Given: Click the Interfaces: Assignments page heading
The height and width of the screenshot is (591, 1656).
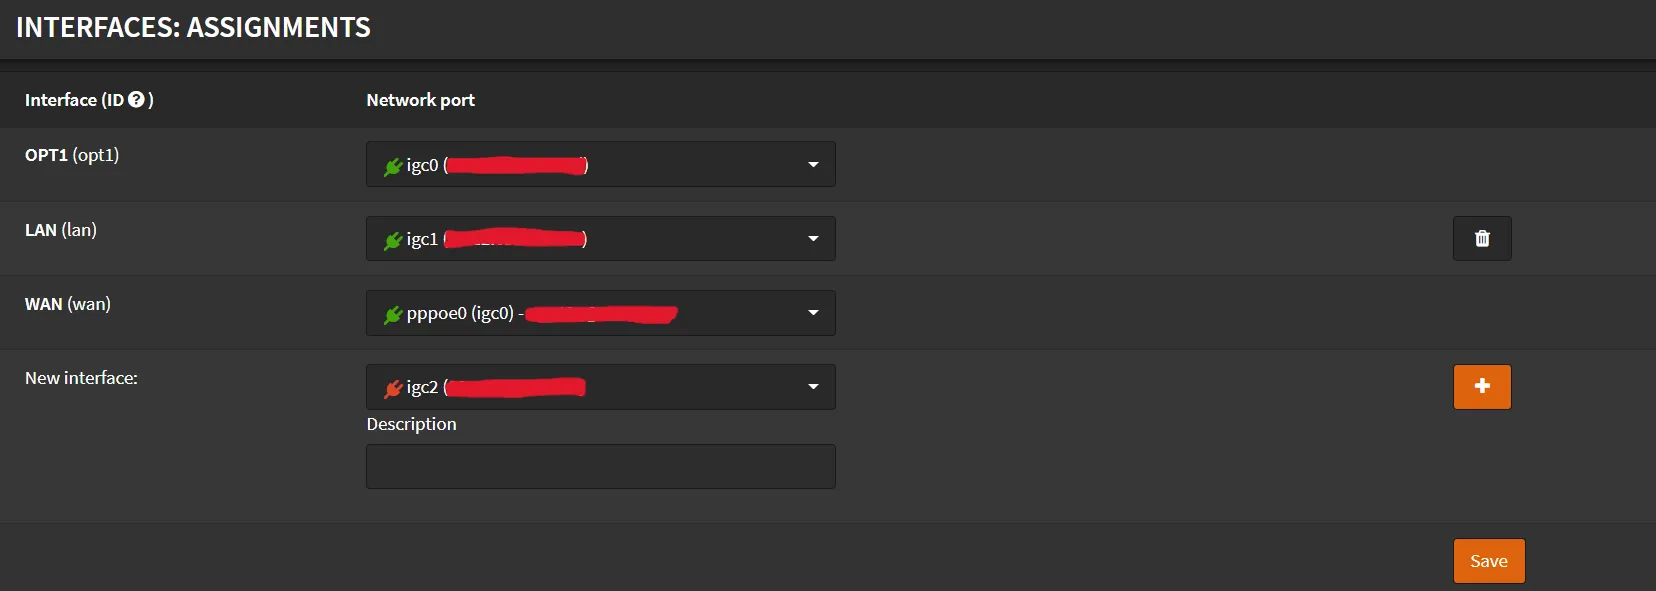Looking at the screenshot, I should tap(193, 27).
